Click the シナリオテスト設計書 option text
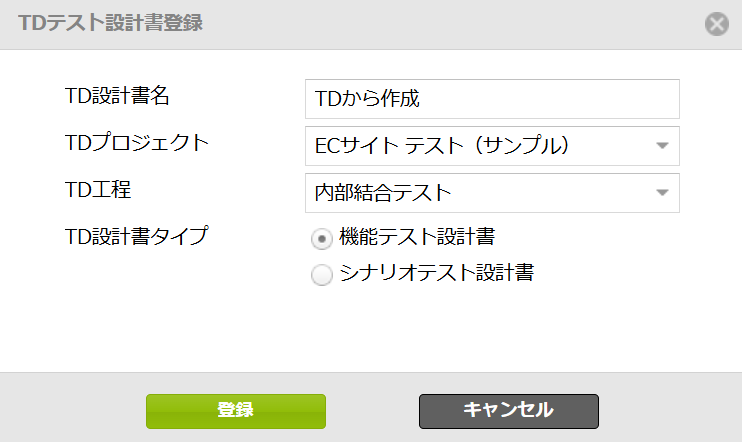 click(436, 273)
